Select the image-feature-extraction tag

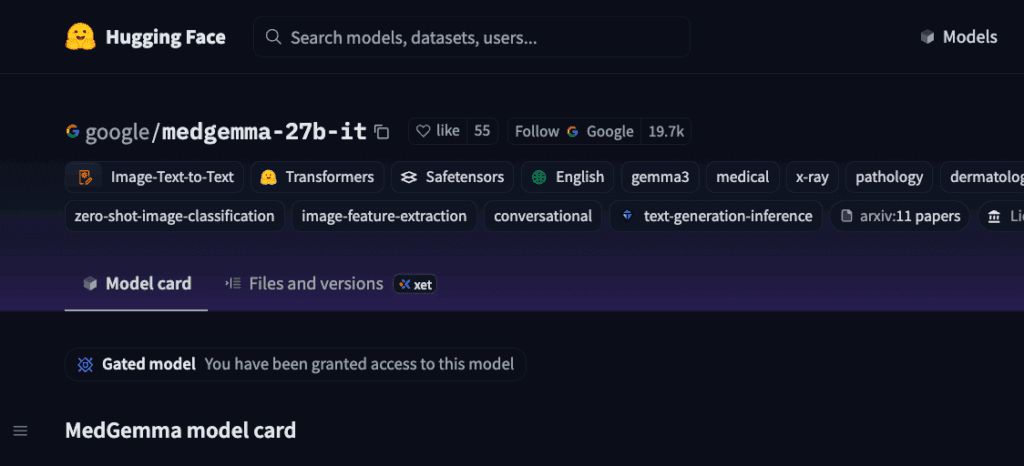(384, 216)
